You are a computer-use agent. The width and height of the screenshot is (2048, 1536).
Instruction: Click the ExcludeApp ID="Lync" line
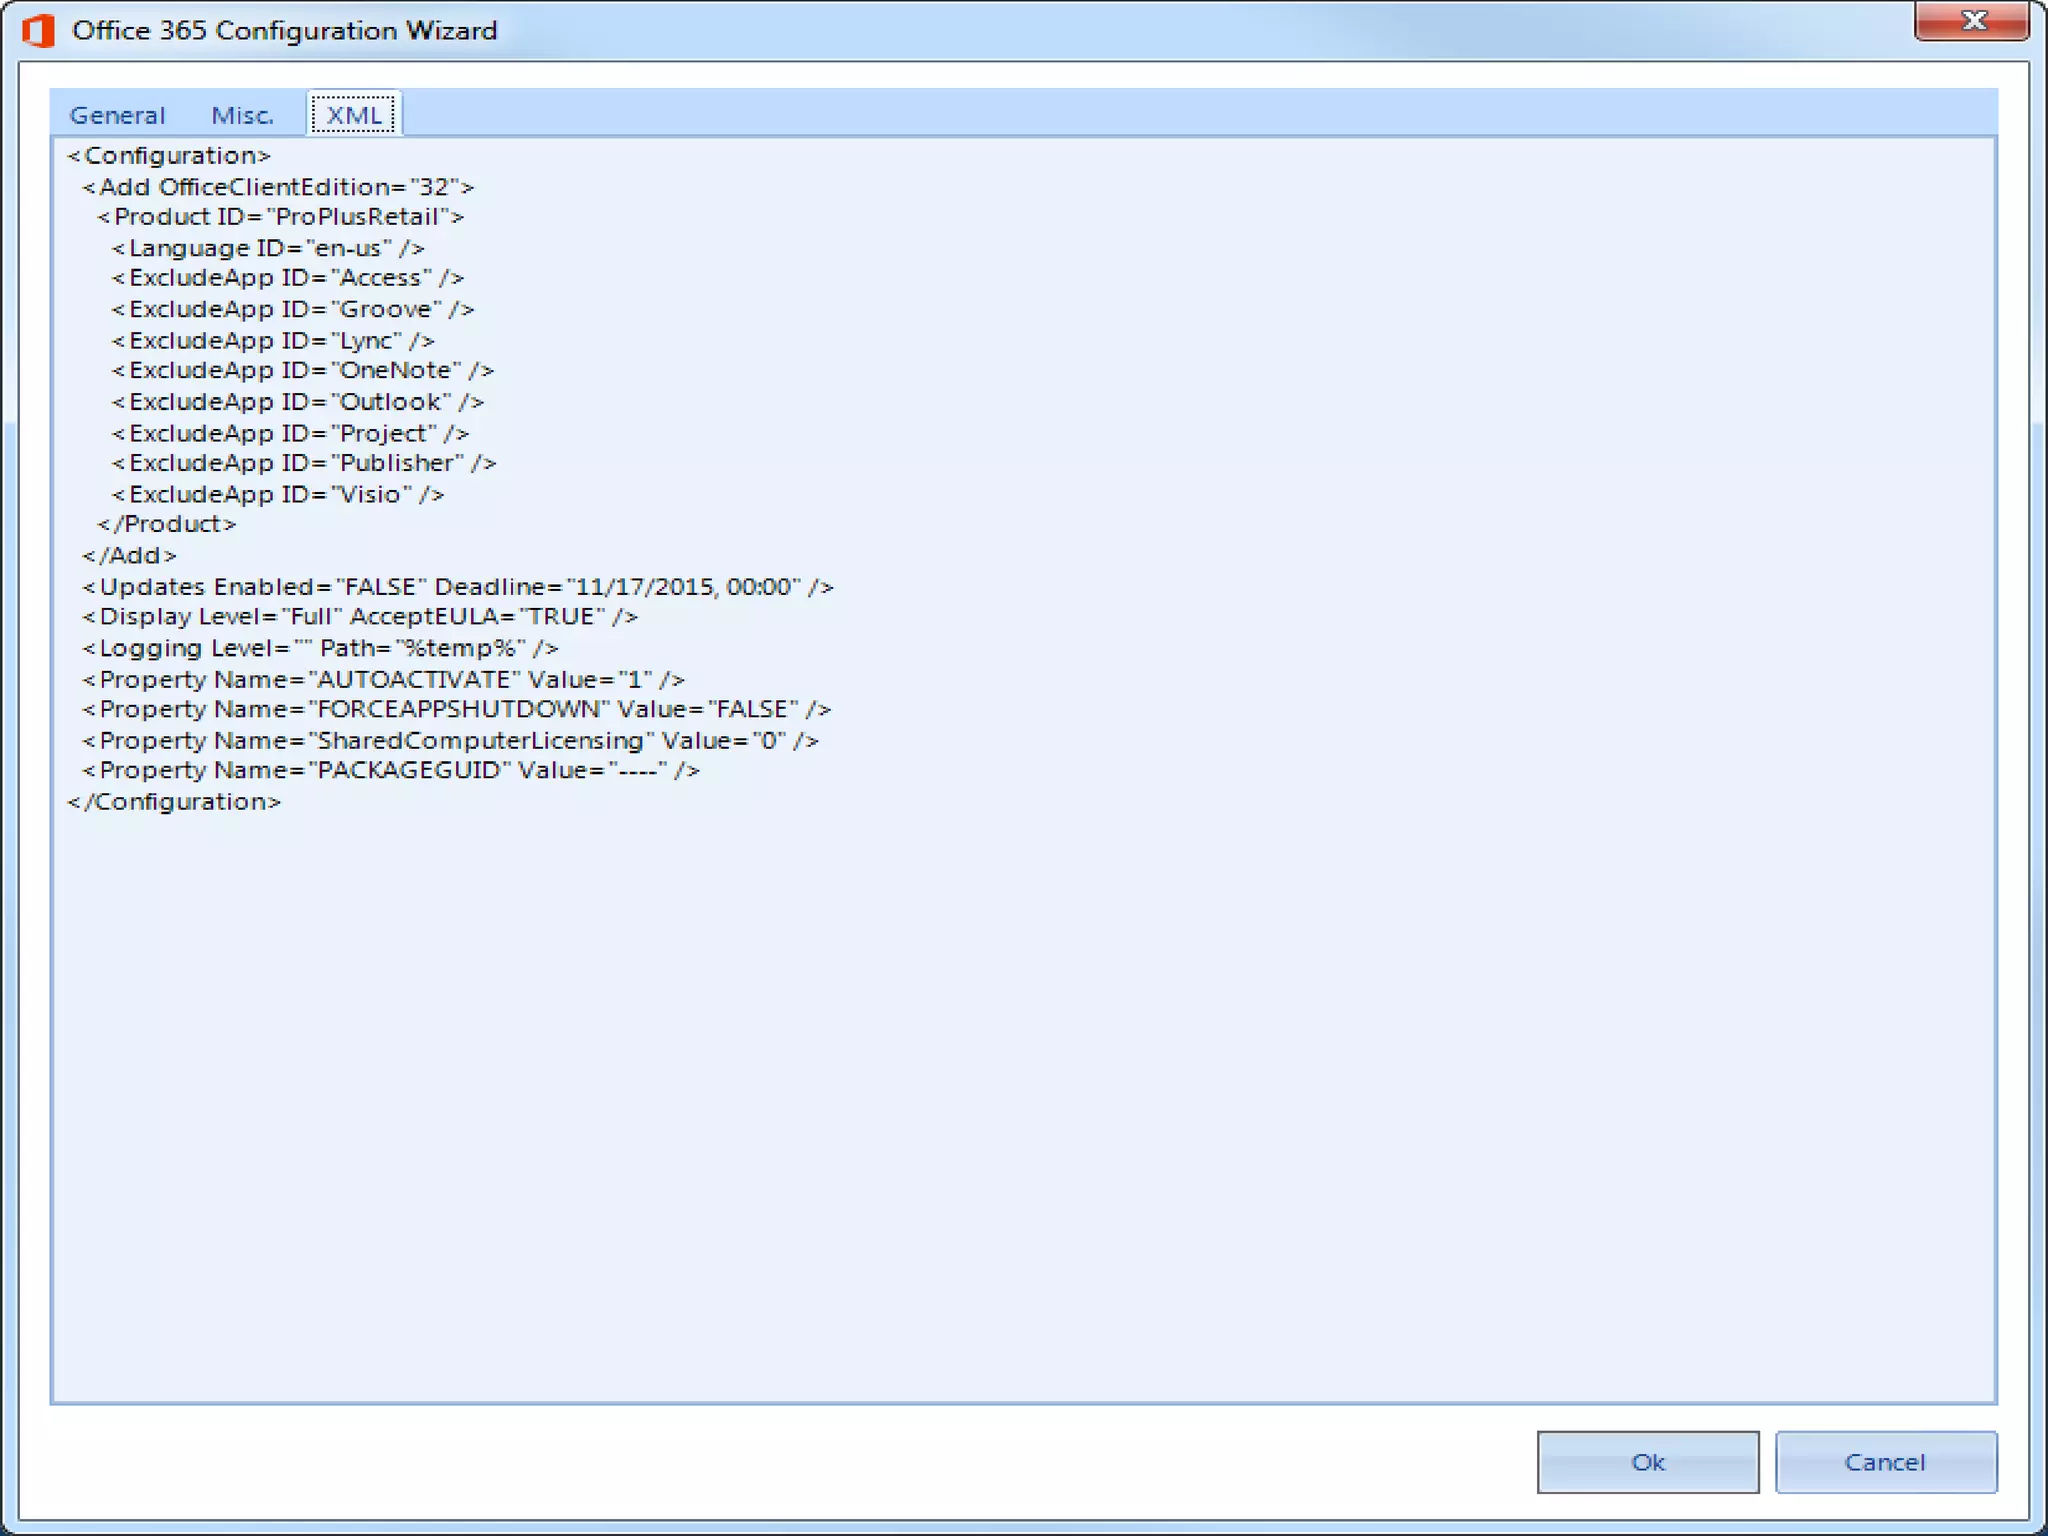[x=273, y=341]
